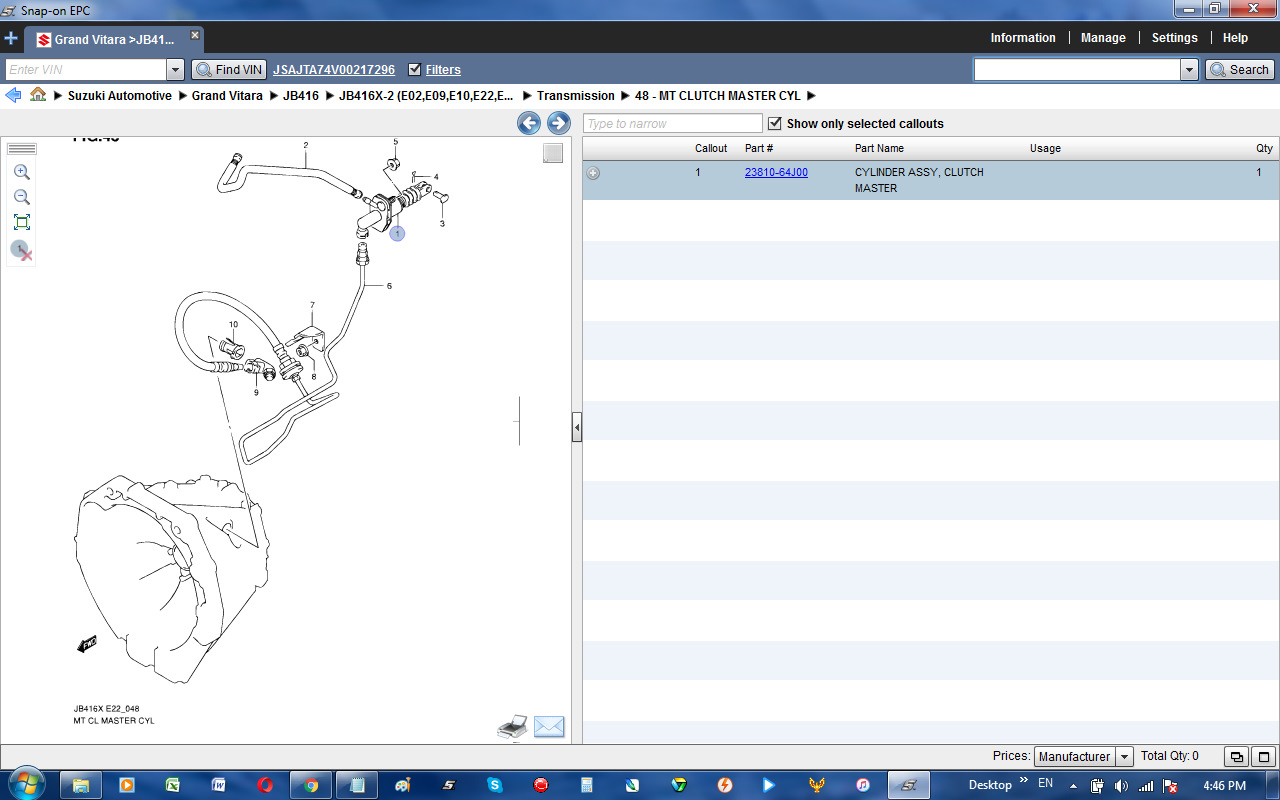Zoom in on the parts diagram
The width and height of the screenshot is (1280, 800).
(x=22, y=172)
